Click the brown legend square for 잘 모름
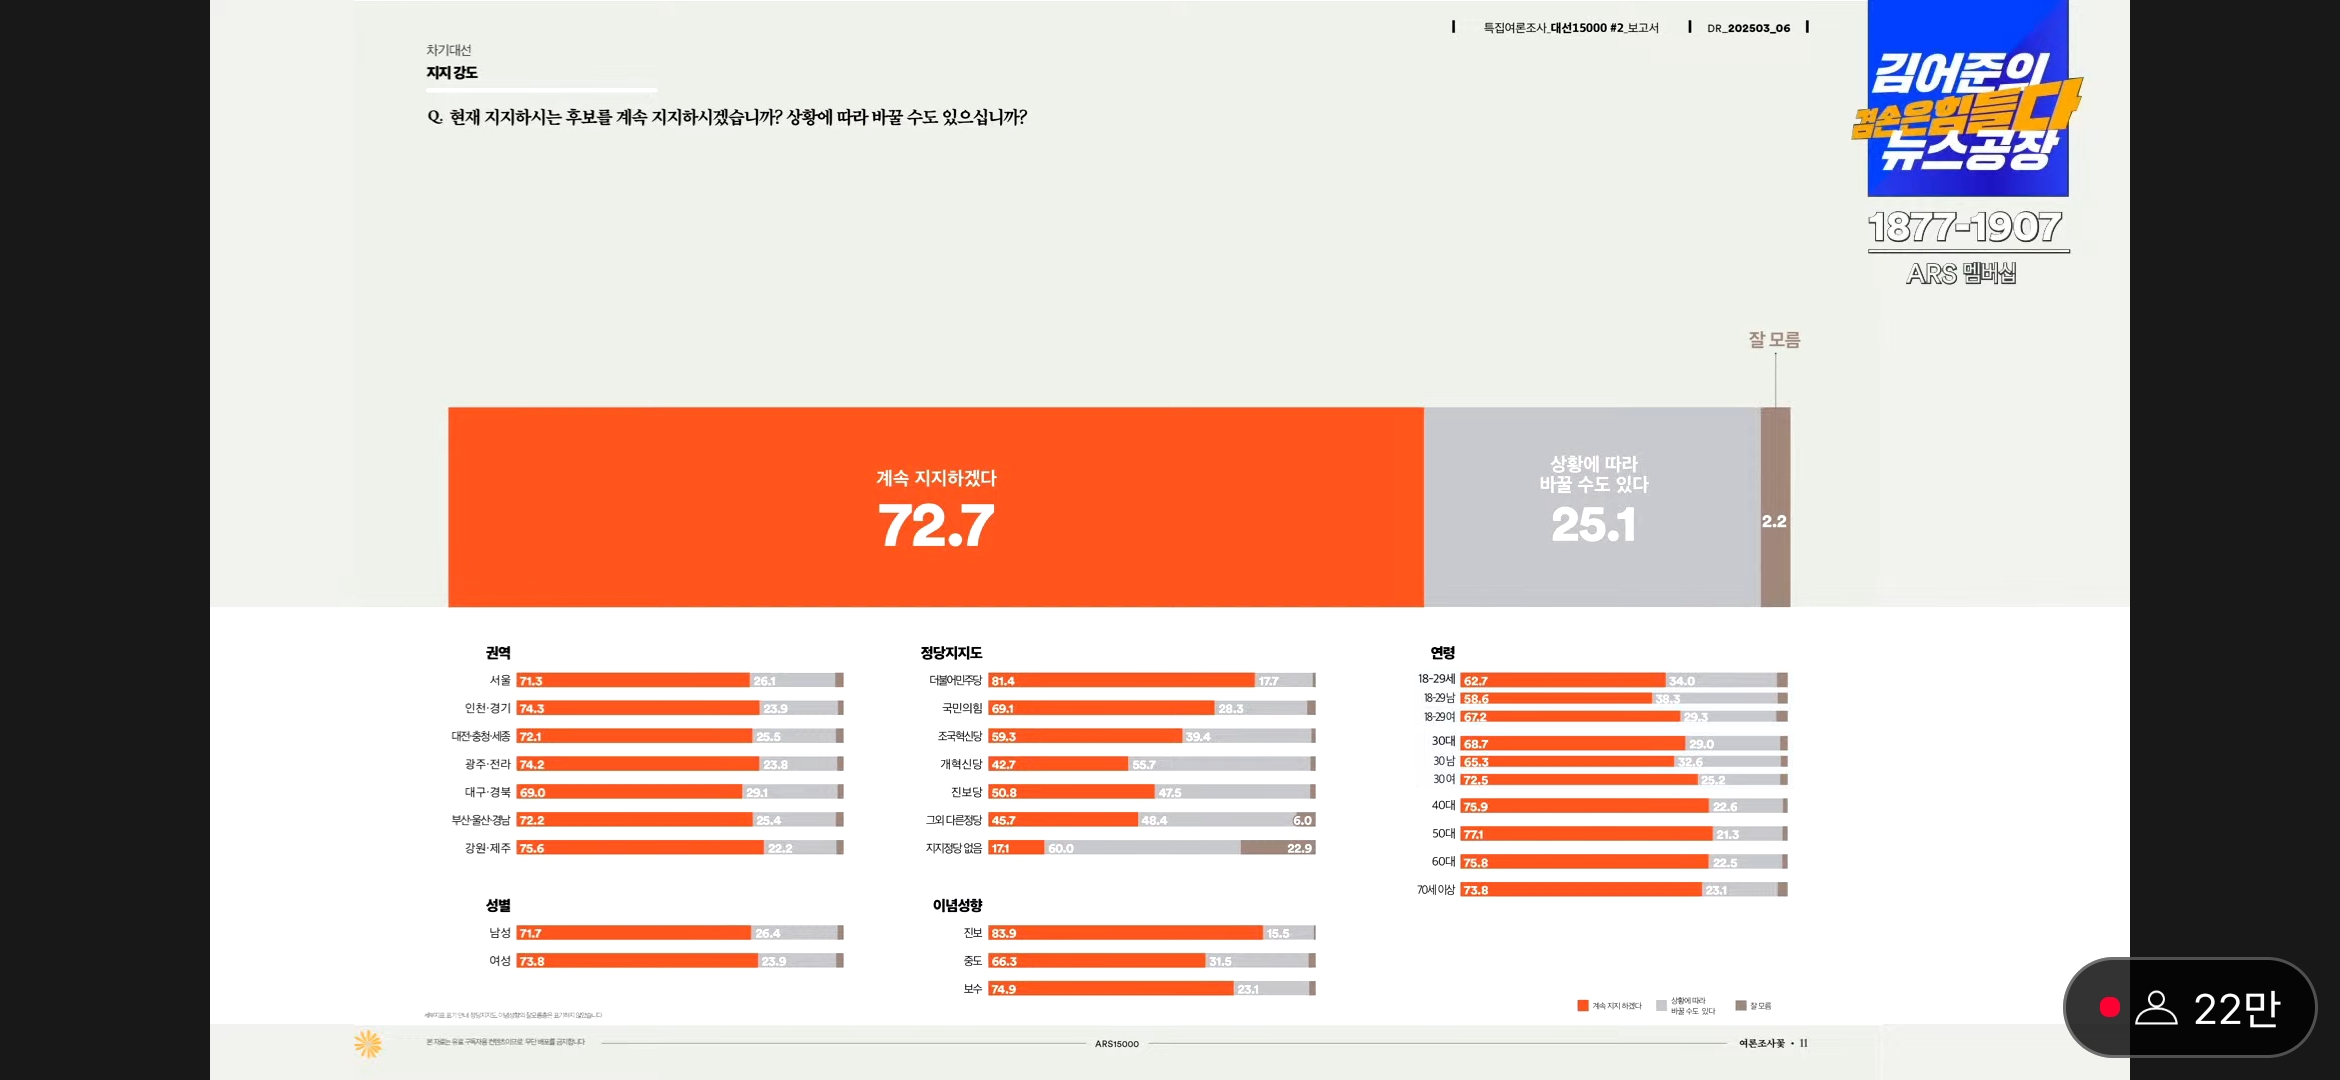Screen dimensions: 2340x1080 [x=1741, y=1006]
